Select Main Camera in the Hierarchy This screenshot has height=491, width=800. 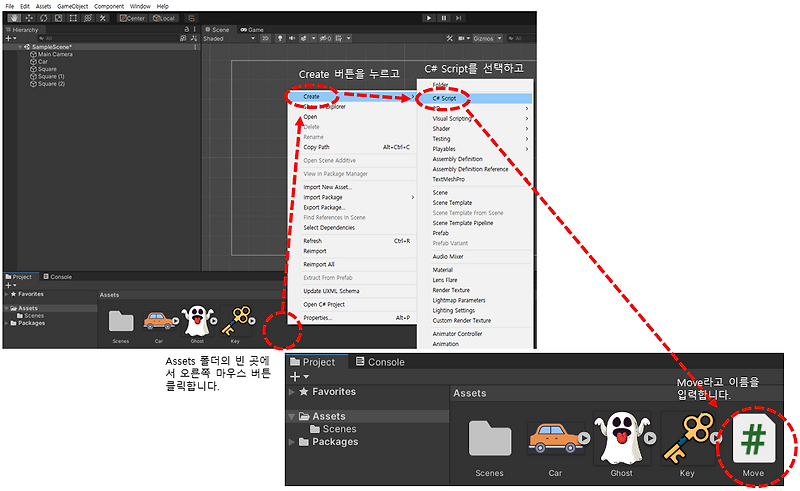click(x=55, y=54)
